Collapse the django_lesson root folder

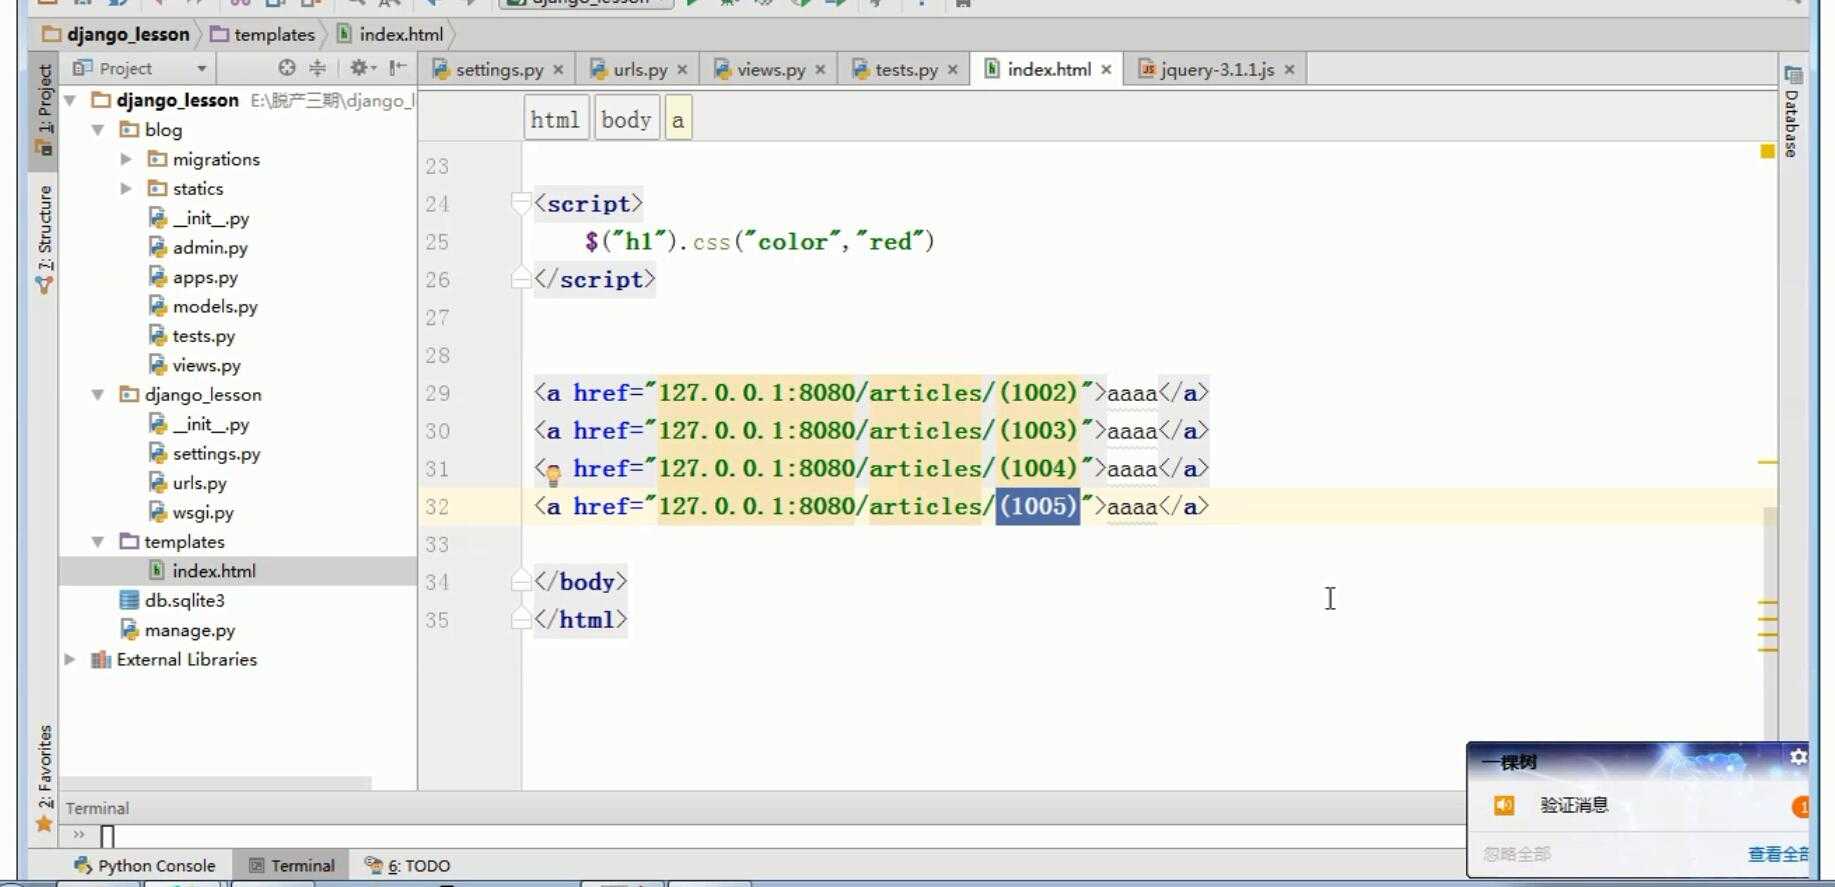point(70,100)
